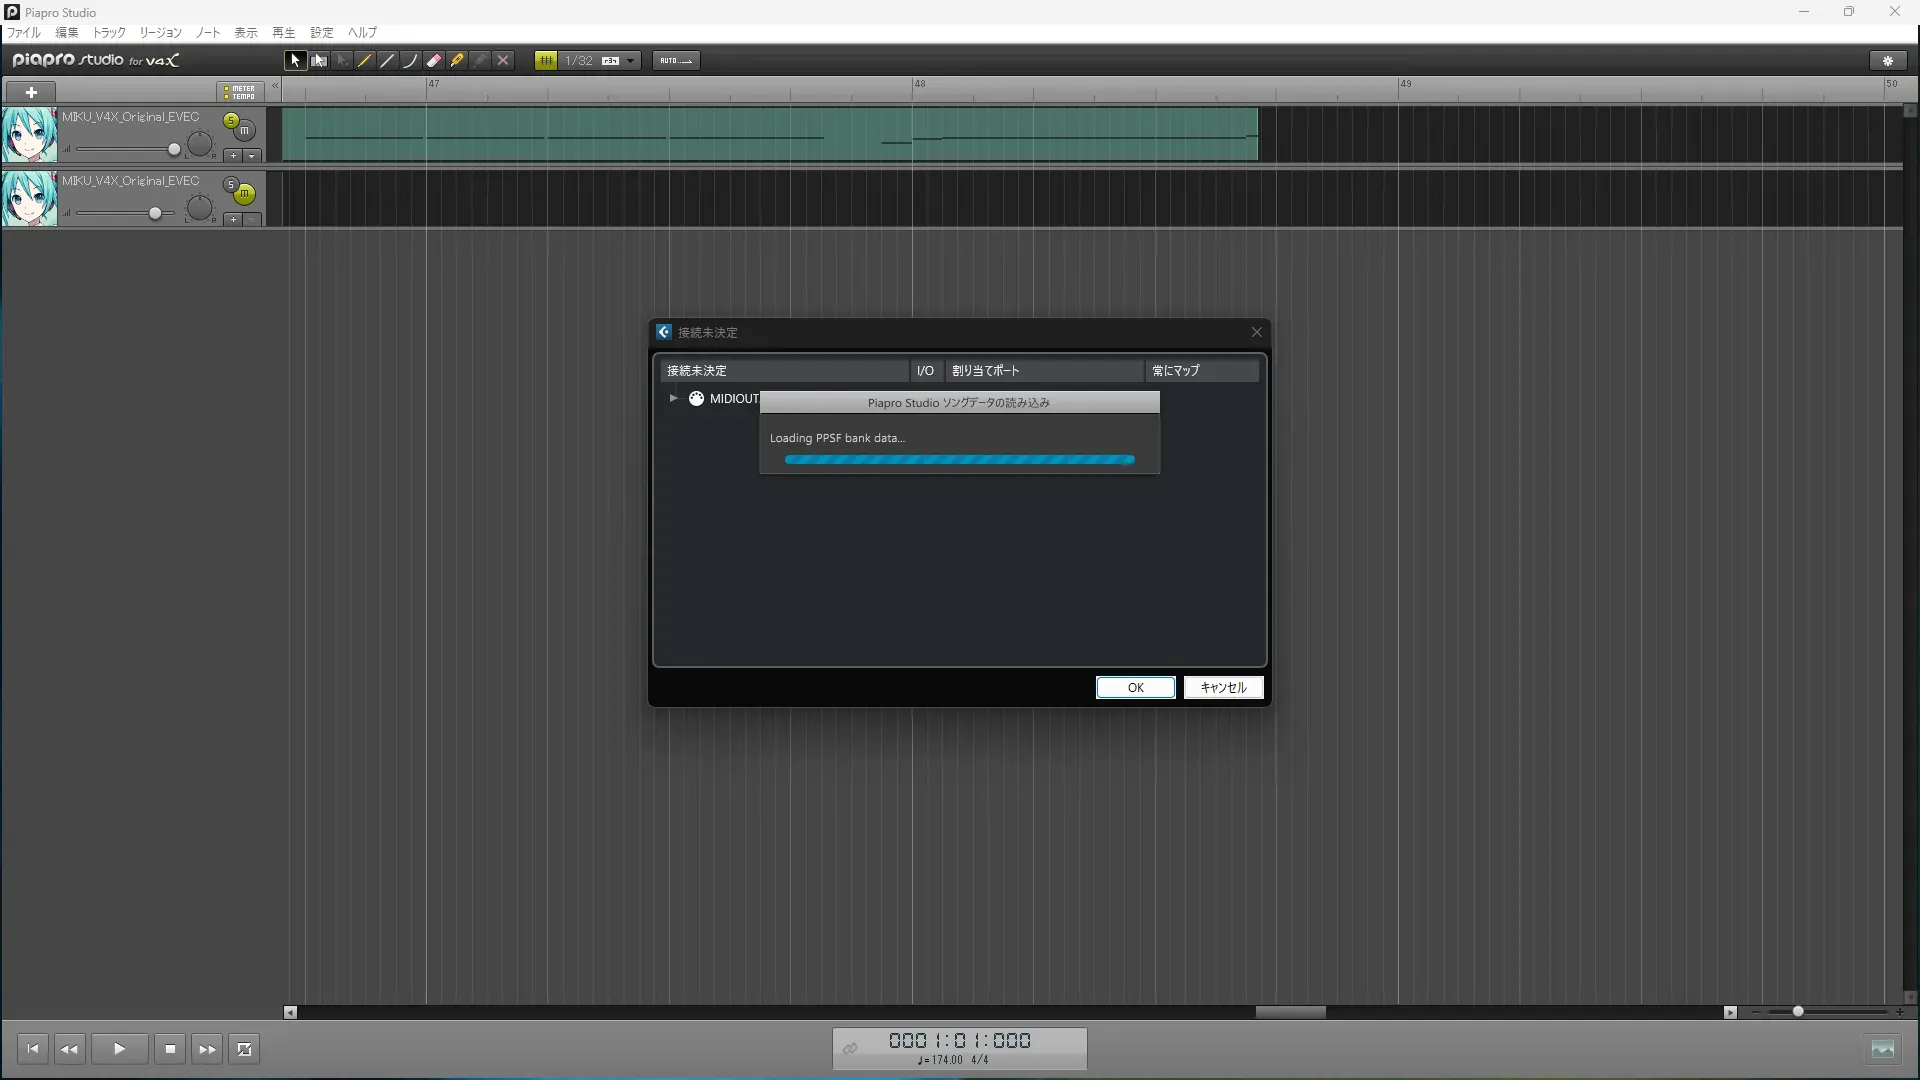1920x1080 pixels.
Task: Click the add track plus button
Action: [31, 92]
